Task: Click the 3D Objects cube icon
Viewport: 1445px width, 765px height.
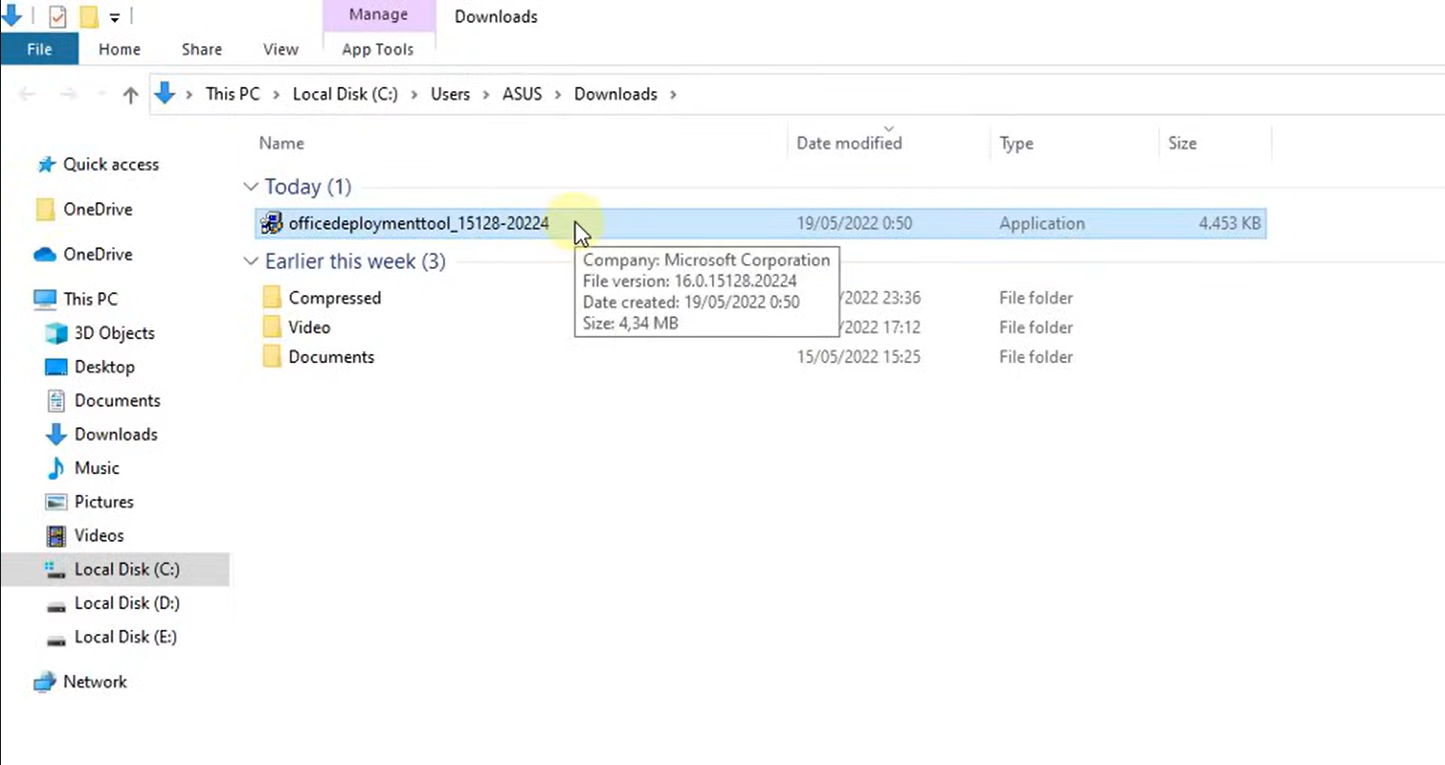Action: coord(56,333)
